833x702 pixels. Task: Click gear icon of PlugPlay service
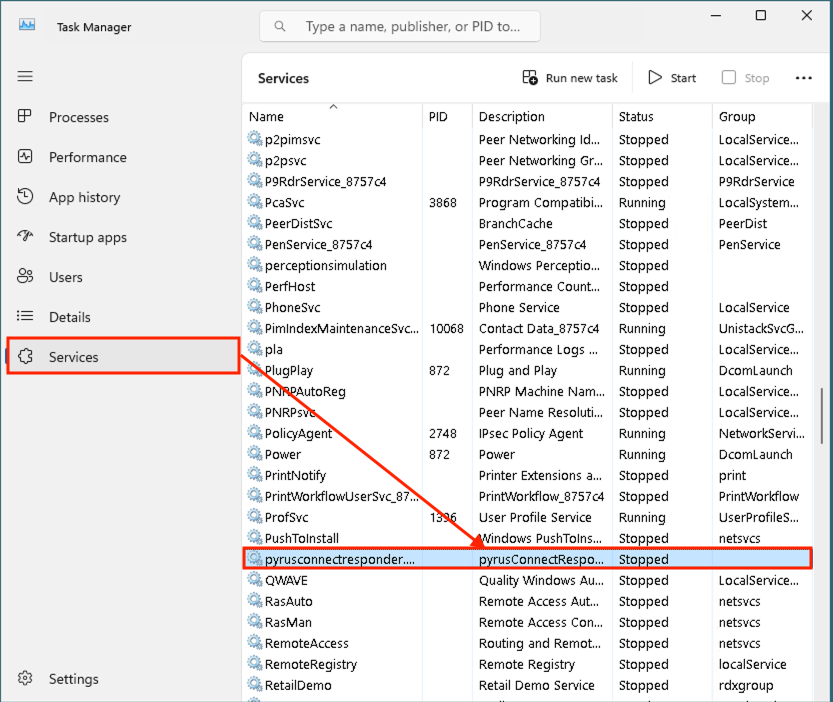tap(255, 370)
